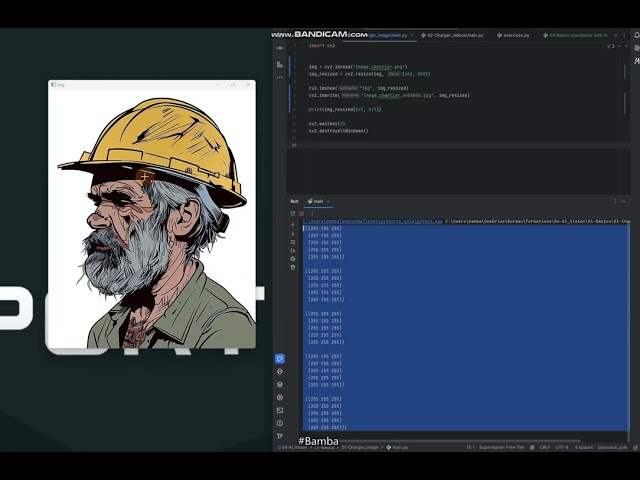
Task: Click main.py breadcrumb in navigation bar
Action: (397, 447)
